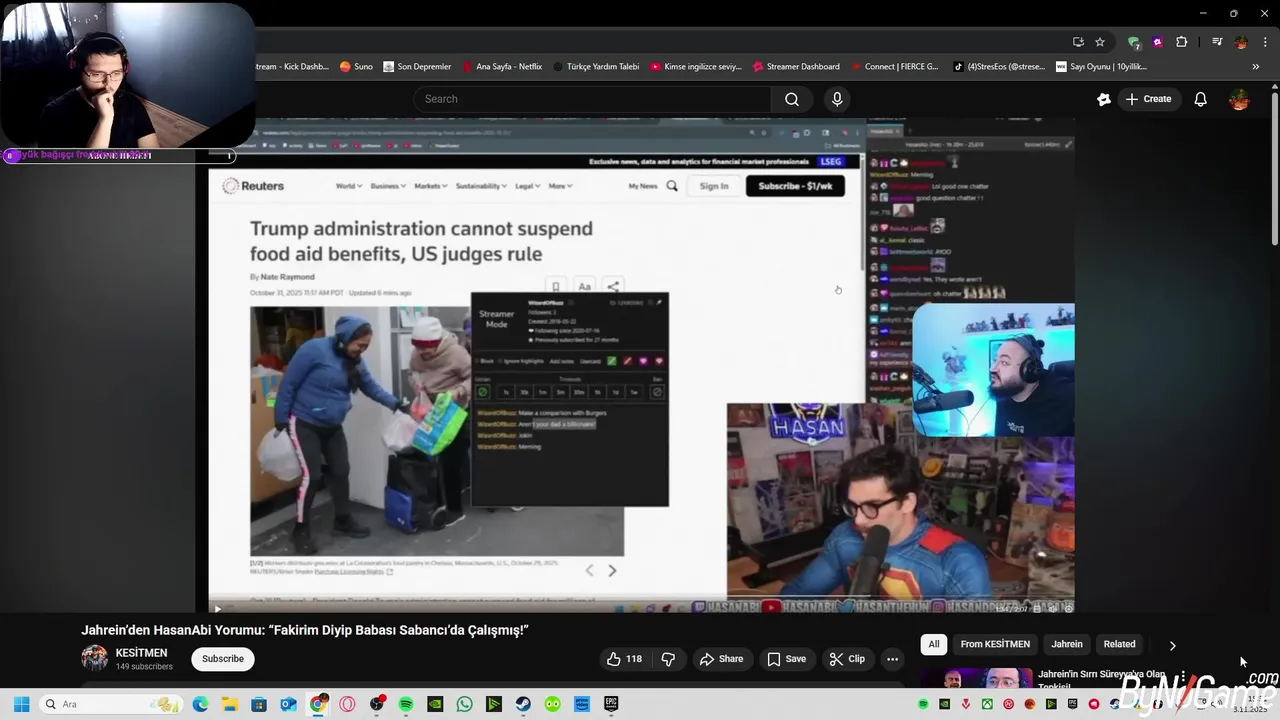Screen dimensions: 1280x720
Task: Open Prime Video from the taskbar
Action: point(582,704)
